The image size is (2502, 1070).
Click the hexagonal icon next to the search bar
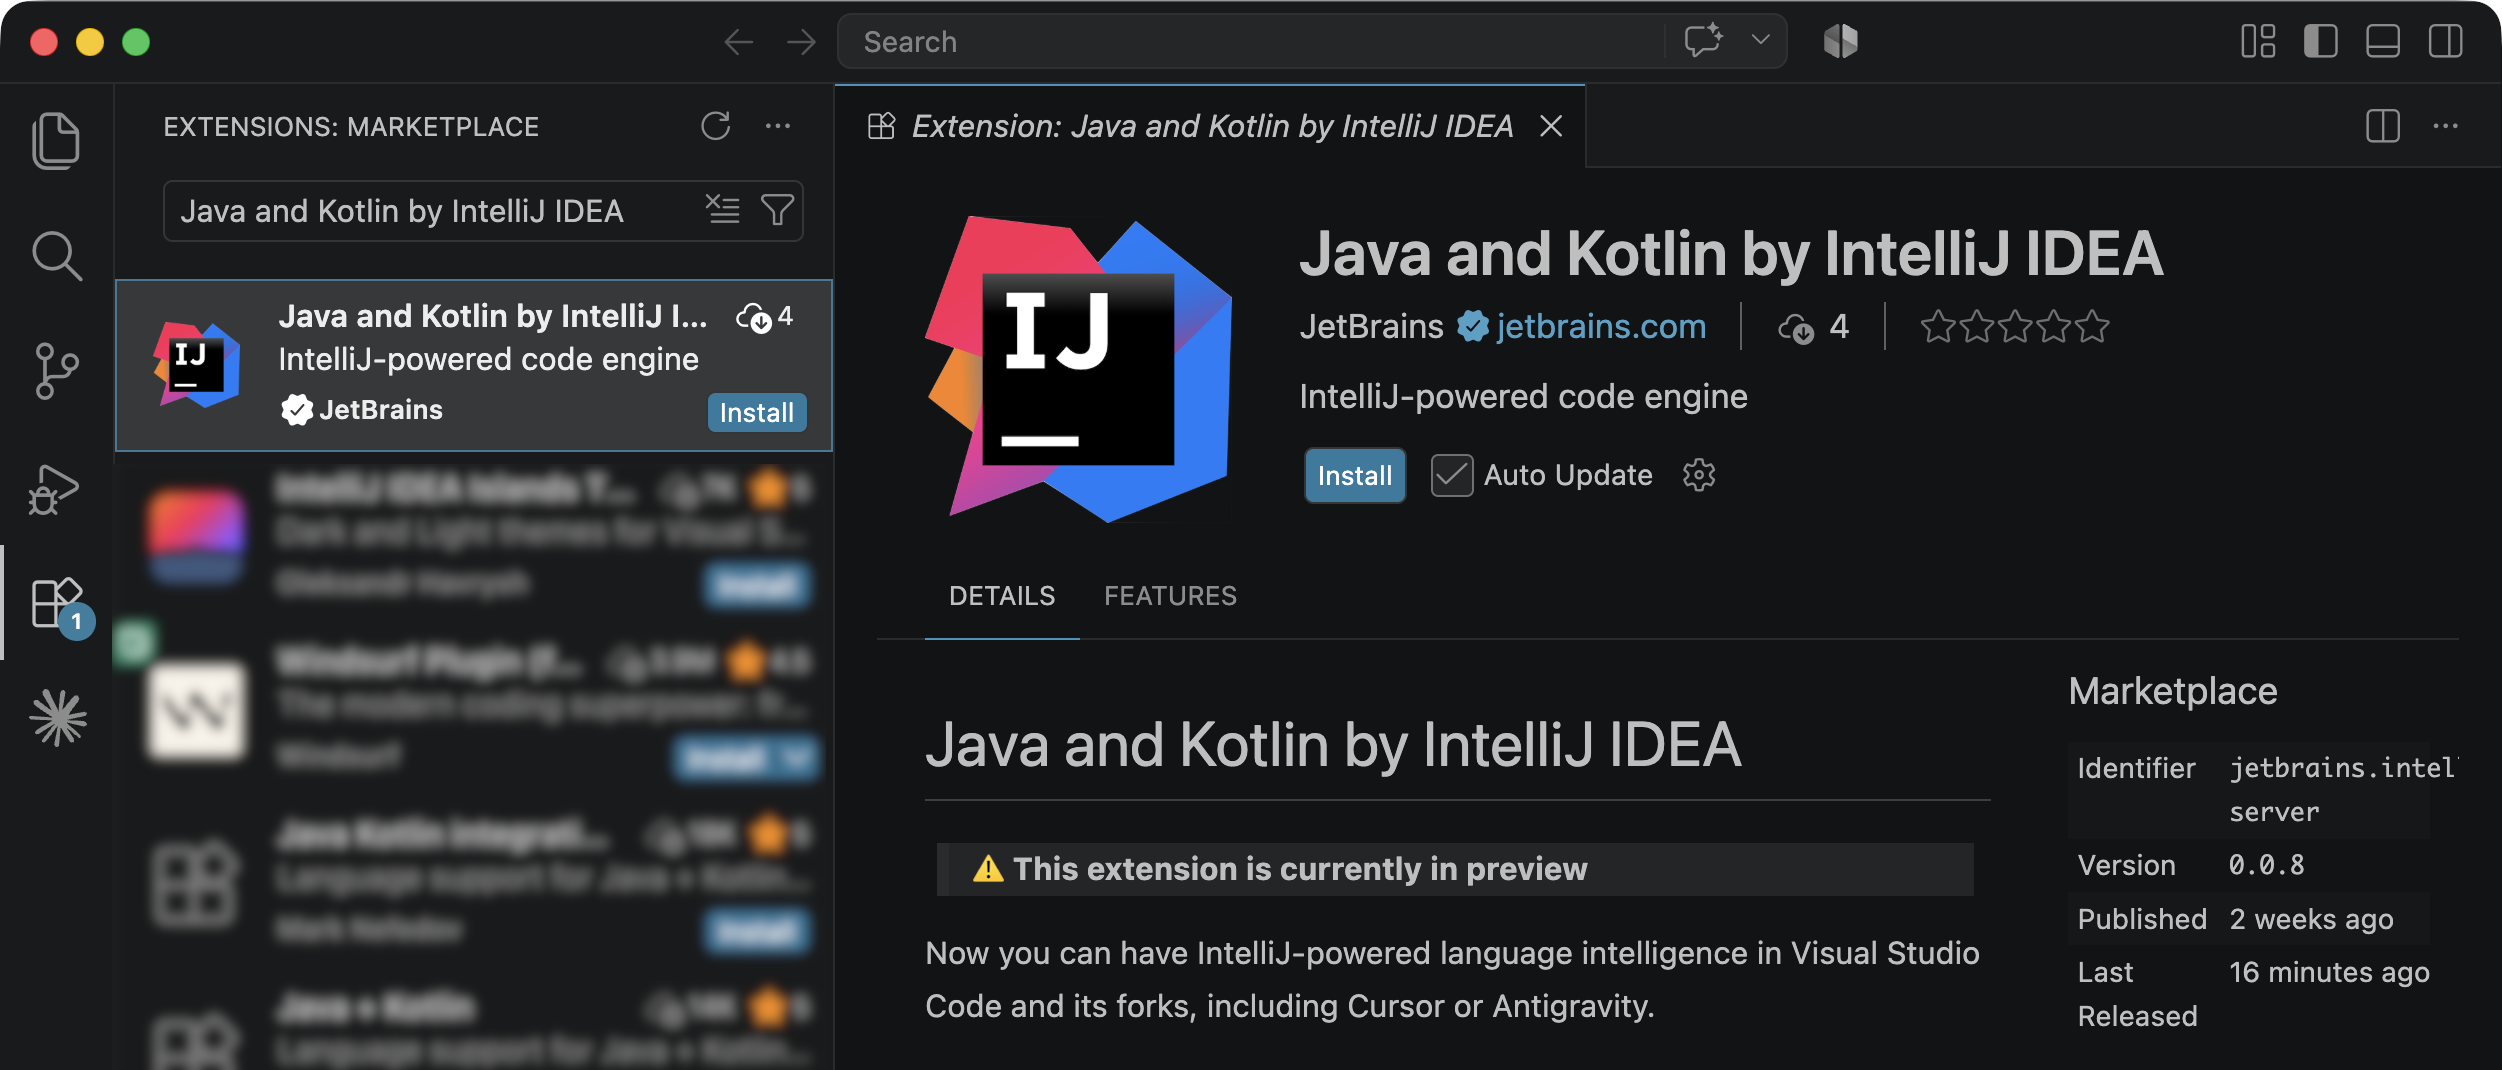[x=1840, y=41]
